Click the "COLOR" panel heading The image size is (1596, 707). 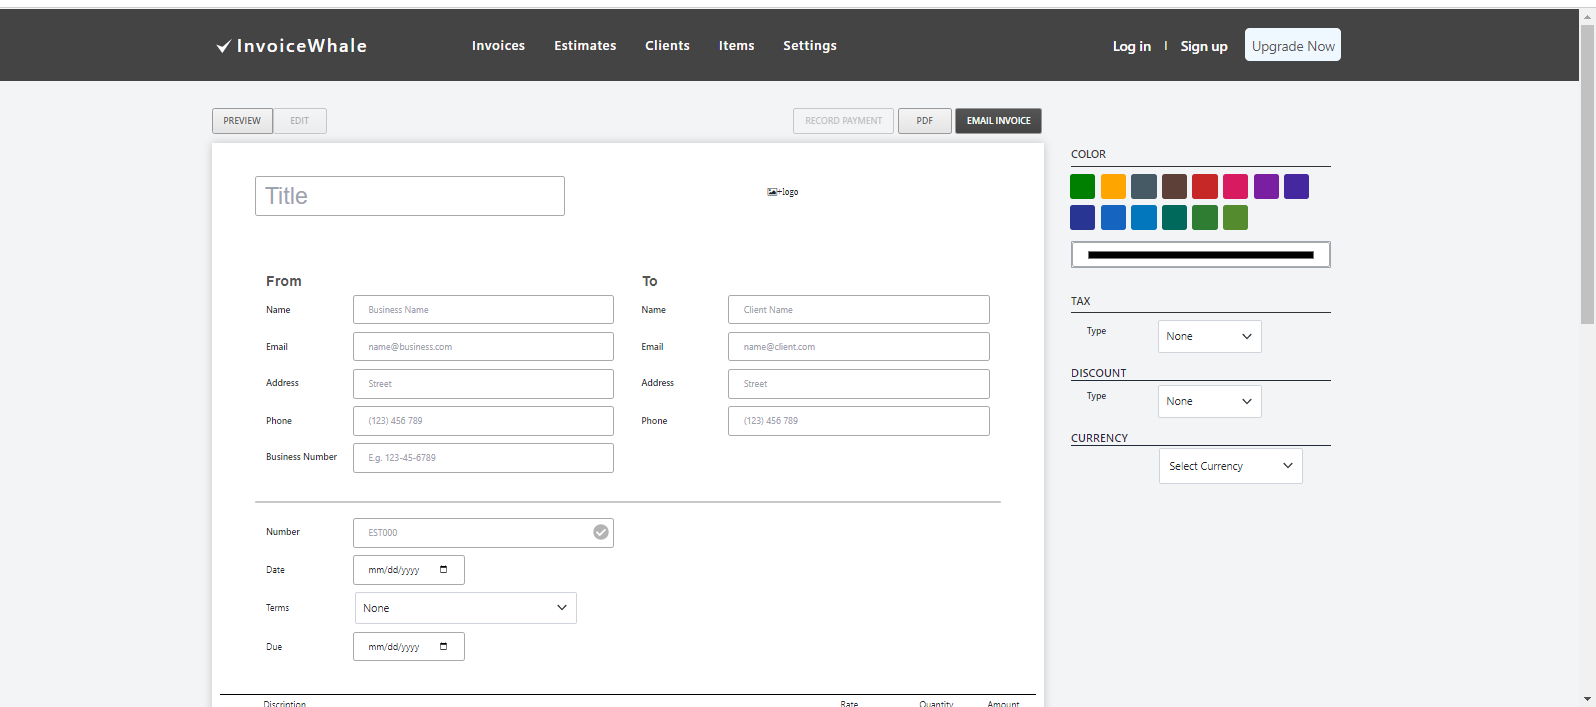click(x=1089, y=154)
